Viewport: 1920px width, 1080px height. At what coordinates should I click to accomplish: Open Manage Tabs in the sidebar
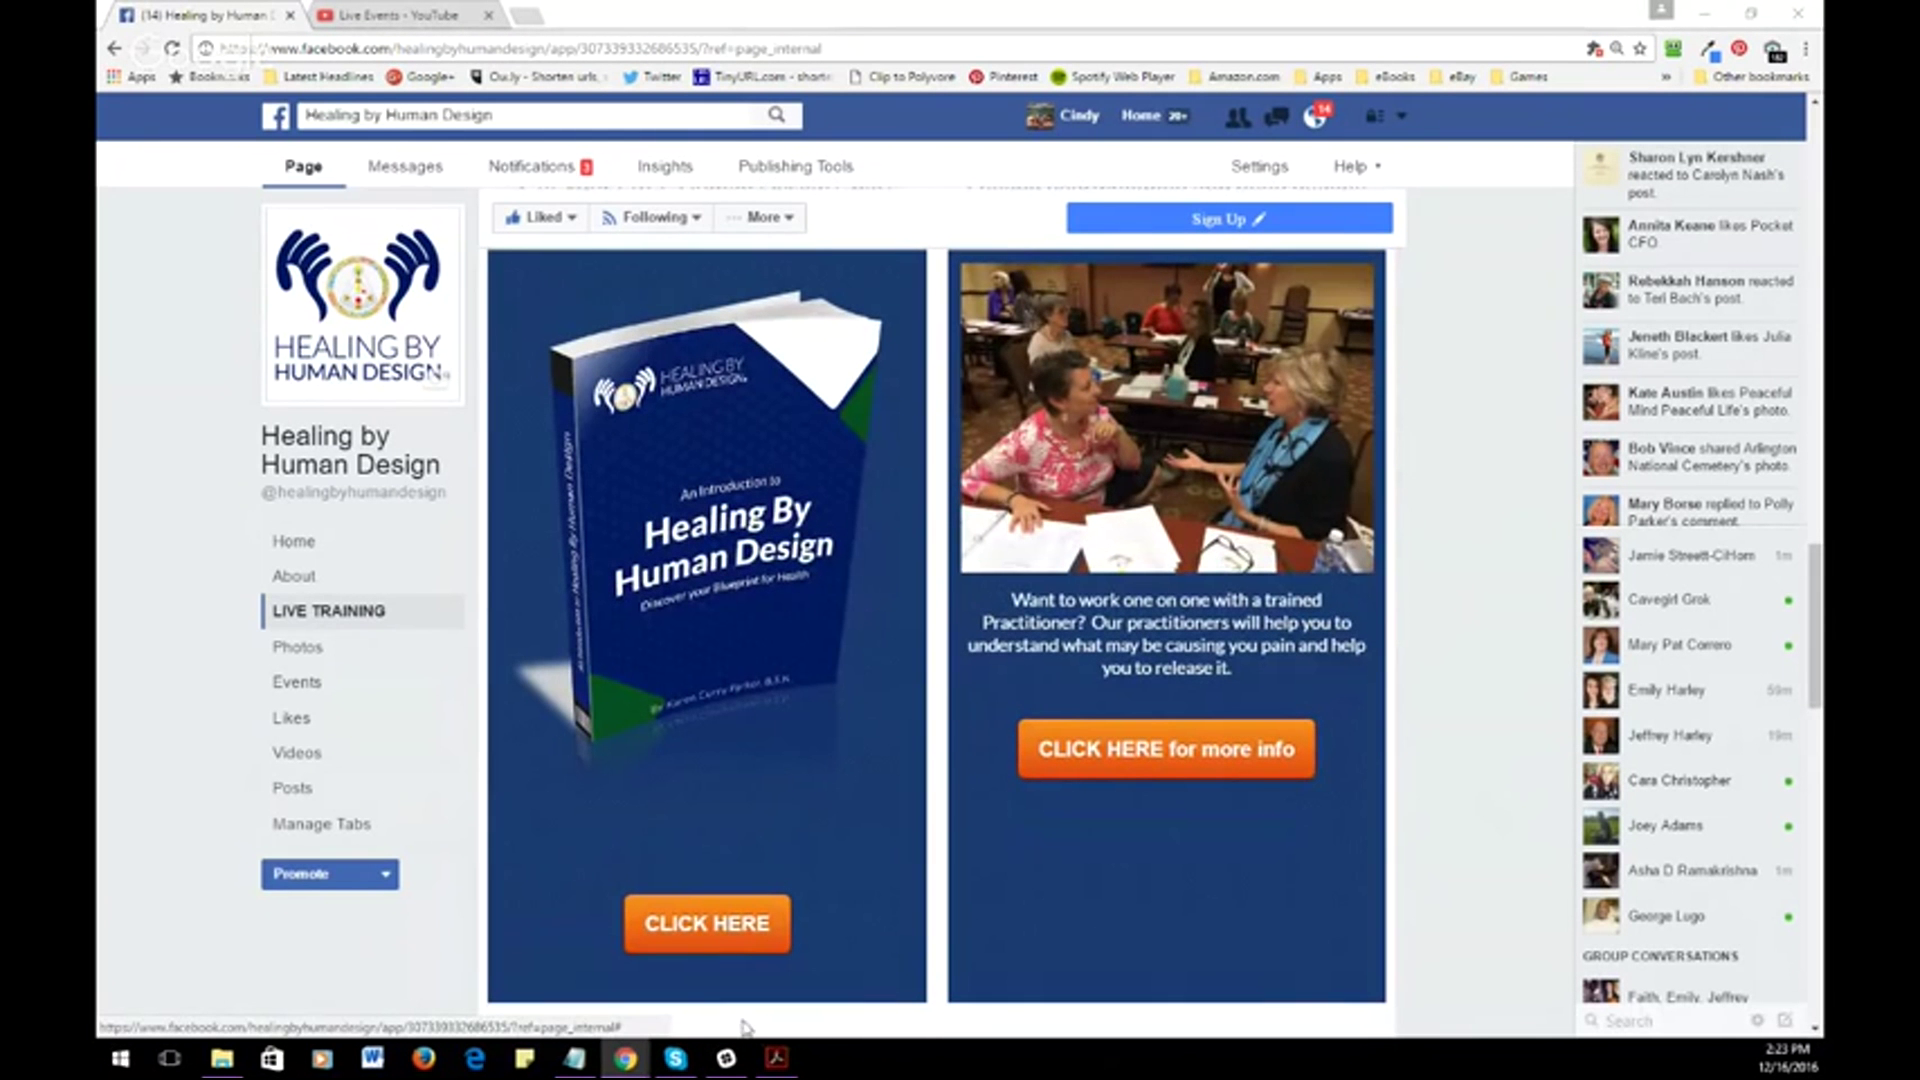[322, 824]
